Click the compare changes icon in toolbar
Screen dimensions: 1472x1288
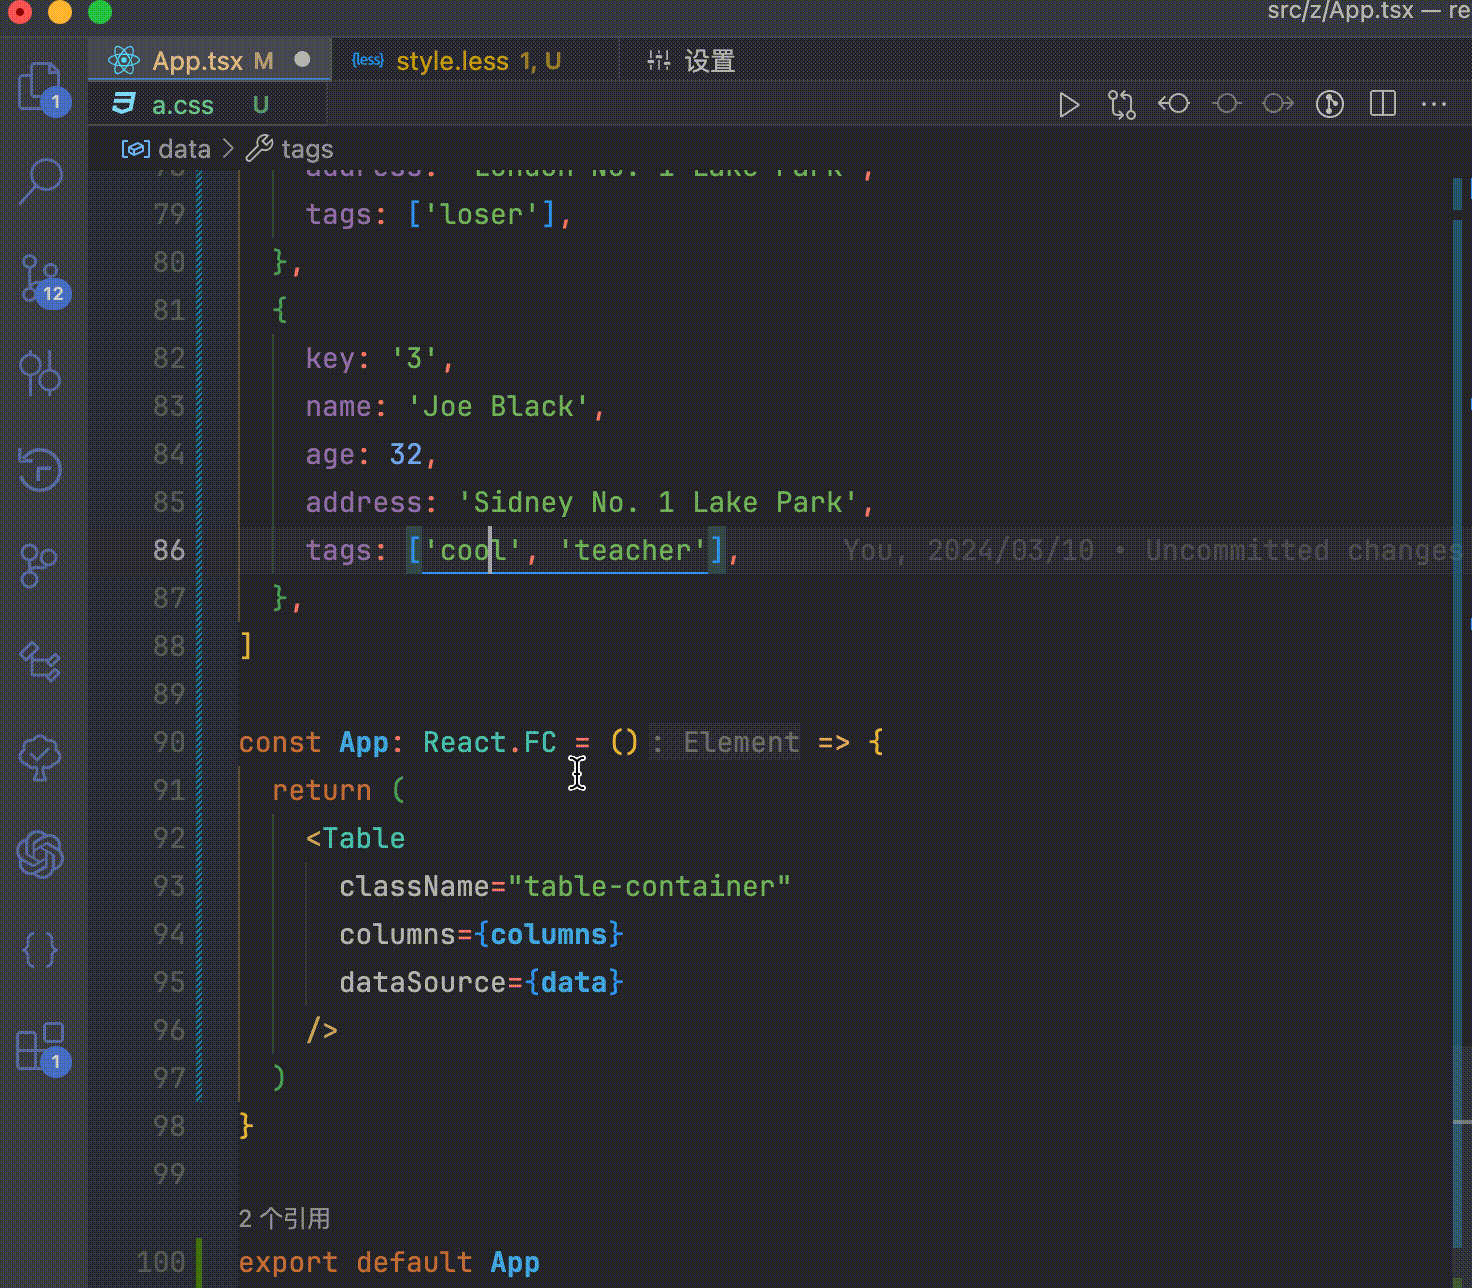pyautogui.click(x=1122, y=105)
